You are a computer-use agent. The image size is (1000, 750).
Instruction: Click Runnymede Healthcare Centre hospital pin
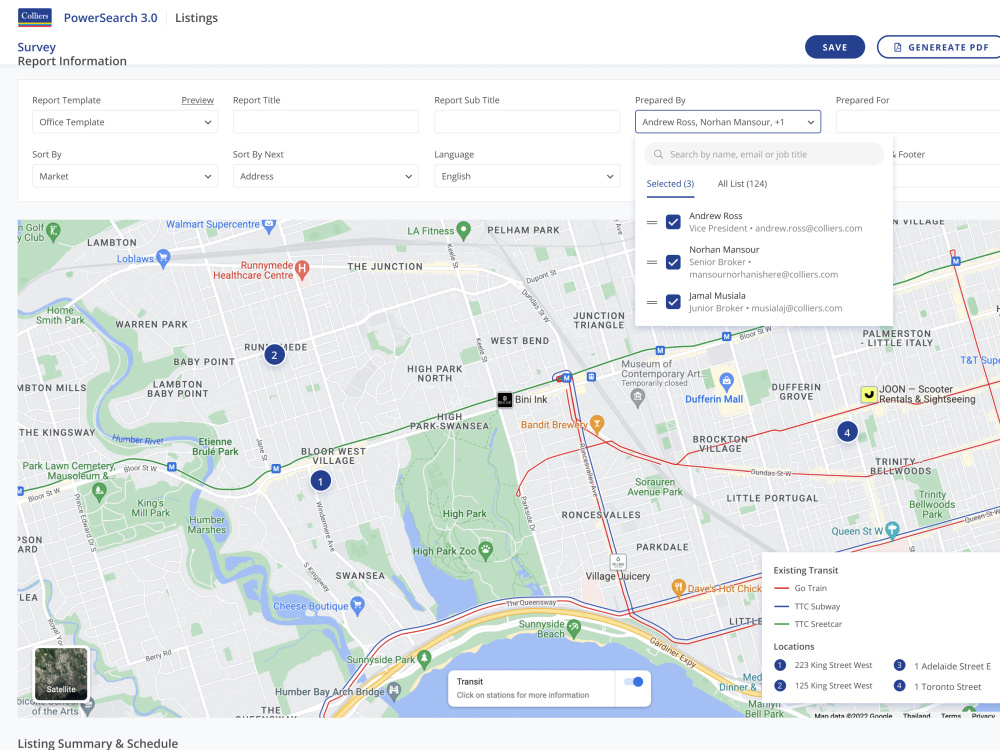click(302, 269)
